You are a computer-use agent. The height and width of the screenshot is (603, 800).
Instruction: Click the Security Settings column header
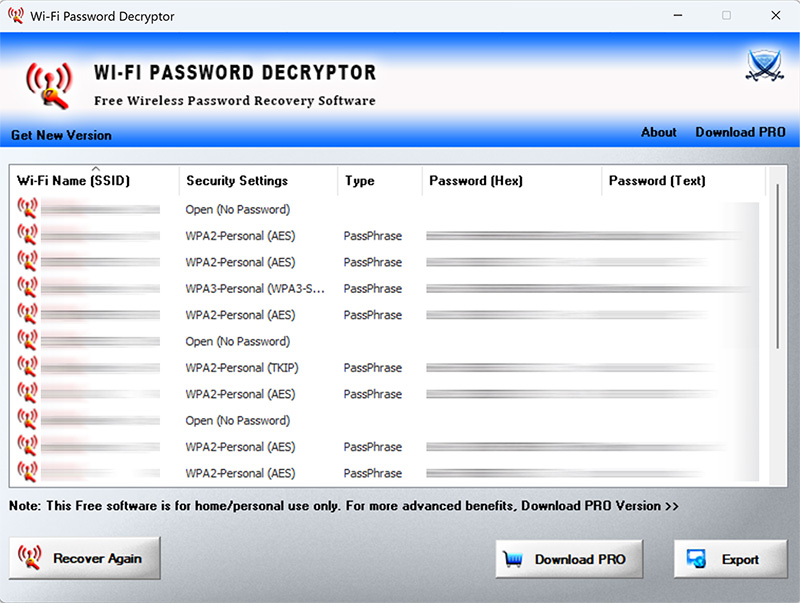point(237,181)
